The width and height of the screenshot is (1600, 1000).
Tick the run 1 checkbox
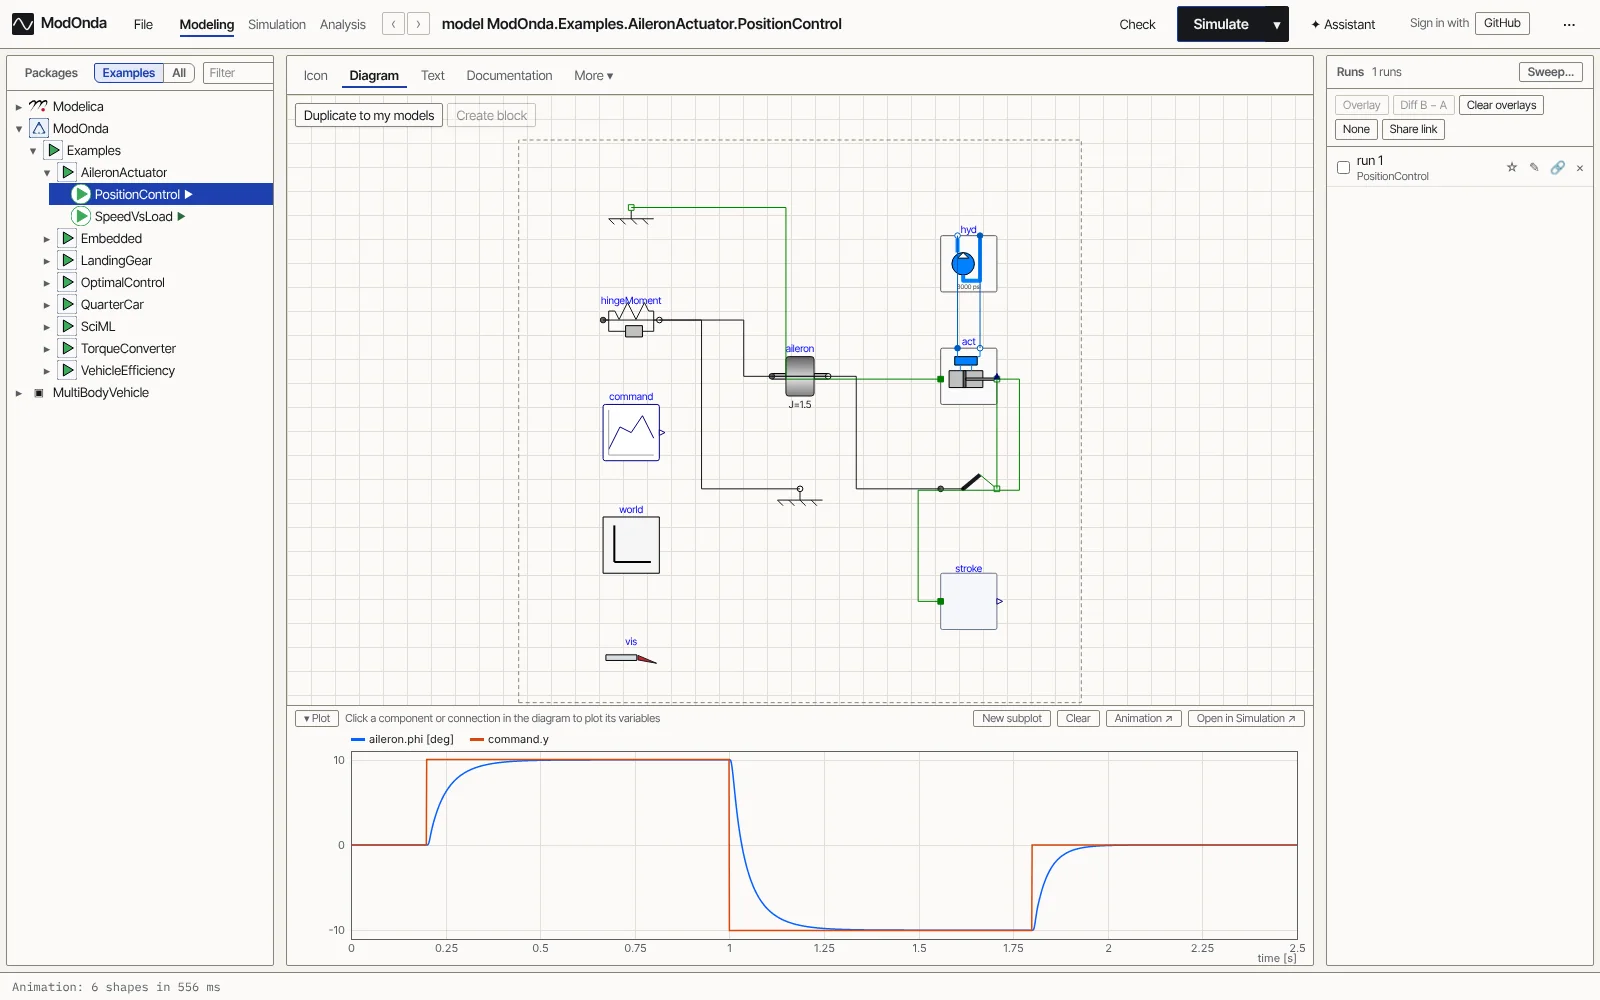click(x=1343, y=168)
